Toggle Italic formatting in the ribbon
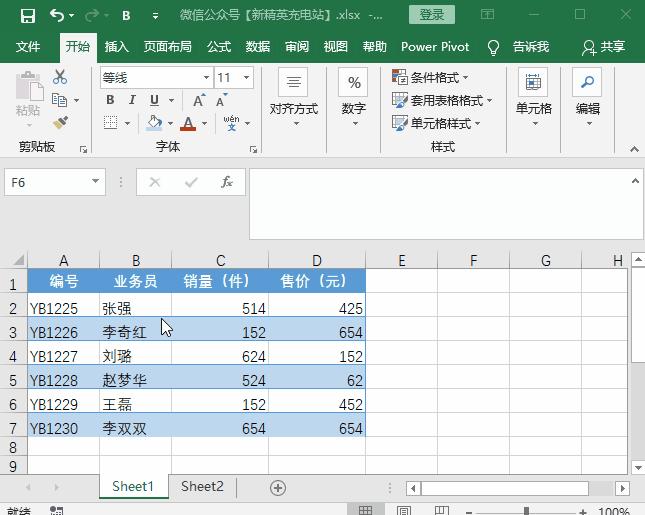This screenshot has width=645, height=515. coord(132,100)
